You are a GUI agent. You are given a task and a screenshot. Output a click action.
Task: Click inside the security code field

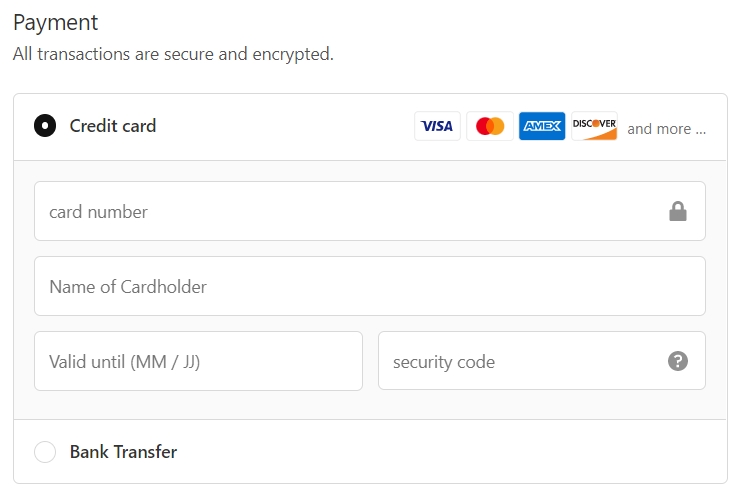542,360
